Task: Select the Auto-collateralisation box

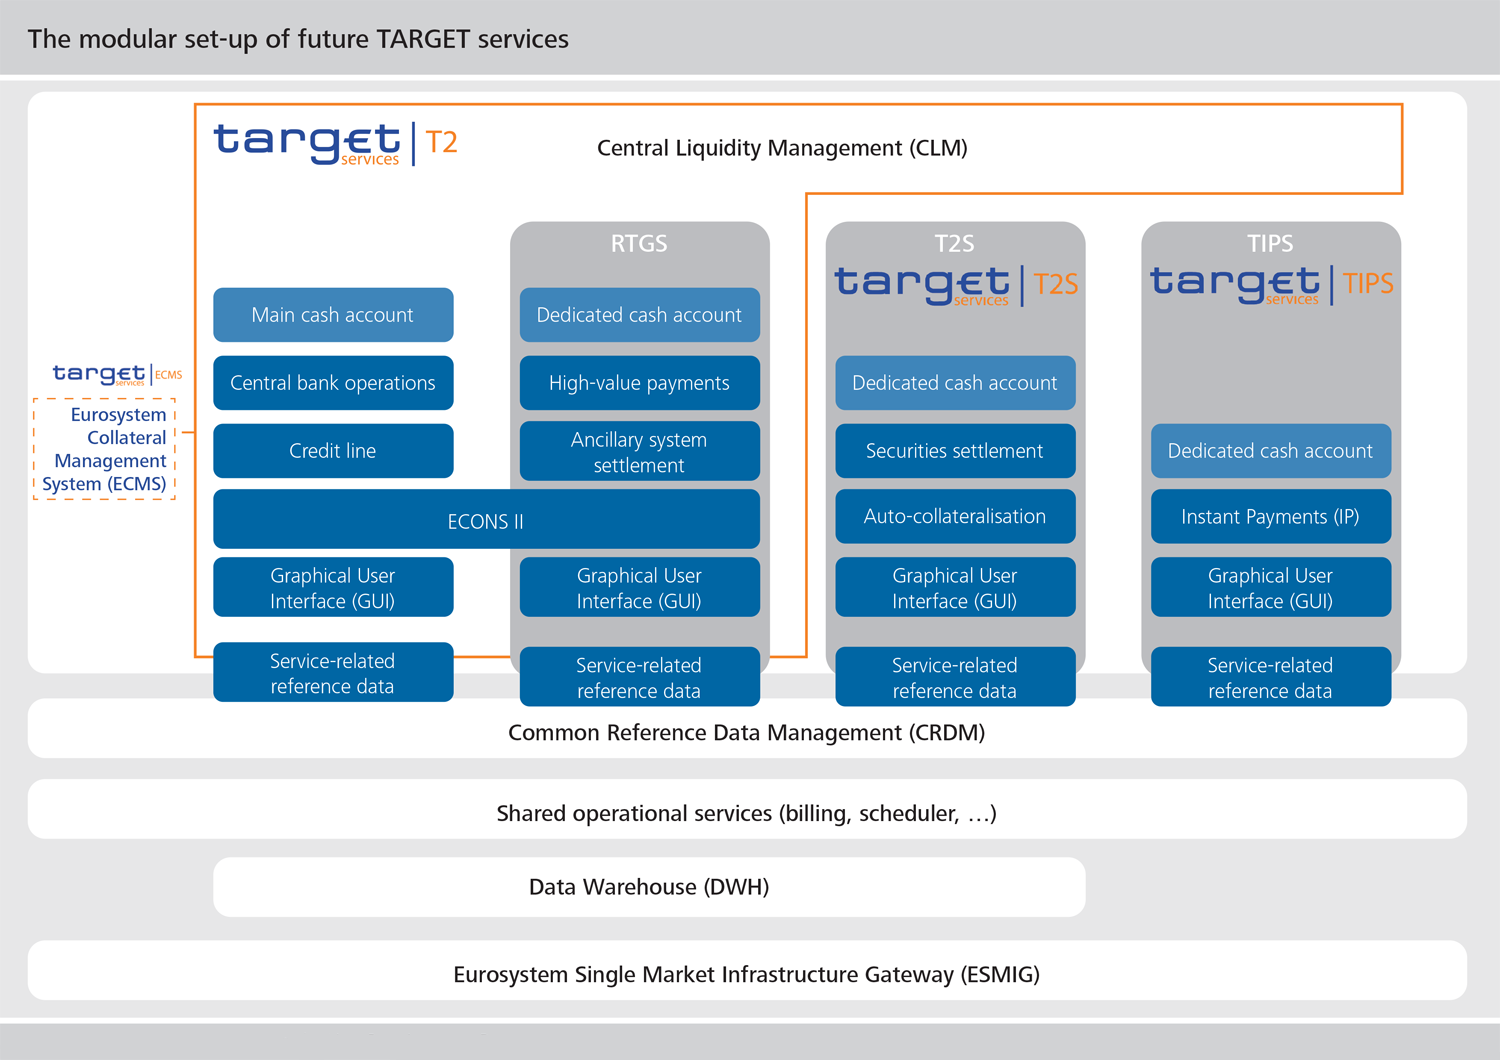Action: point(955,517)
